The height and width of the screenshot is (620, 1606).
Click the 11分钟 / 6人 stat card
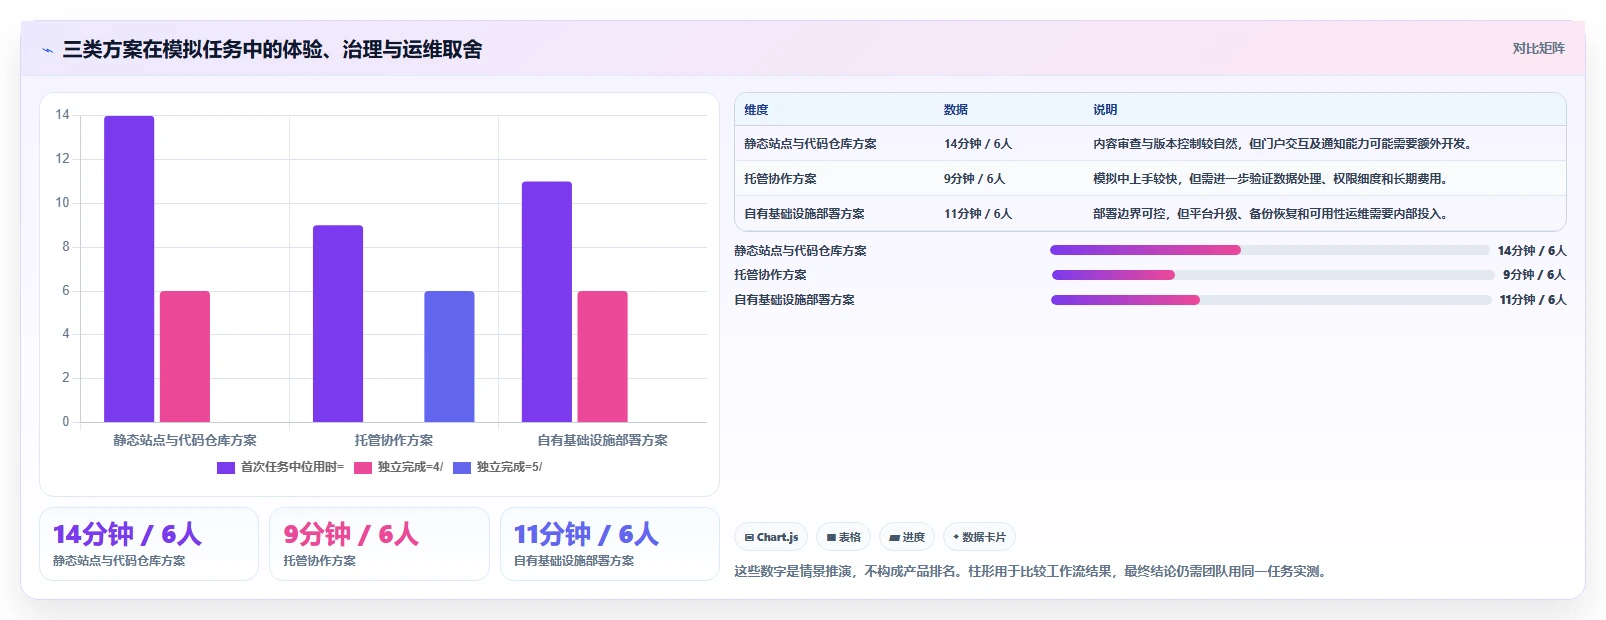point(610,544)
